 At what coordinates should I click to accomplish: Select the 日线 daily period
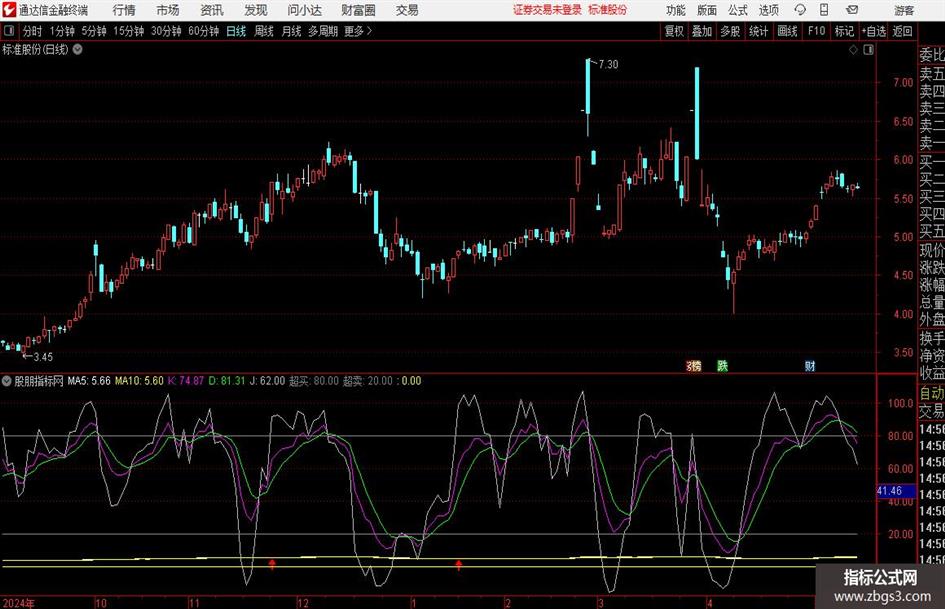(x=236, y=31)
